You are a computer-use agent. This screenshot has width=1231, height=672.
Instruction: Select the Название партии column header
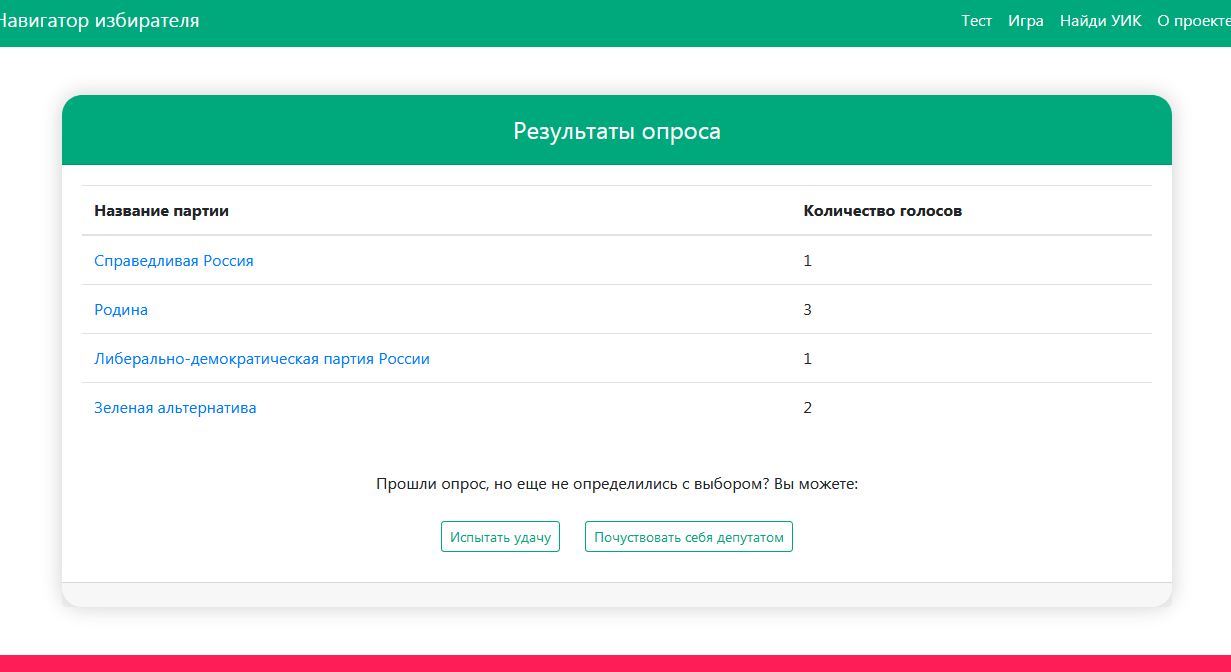[161, 211]
